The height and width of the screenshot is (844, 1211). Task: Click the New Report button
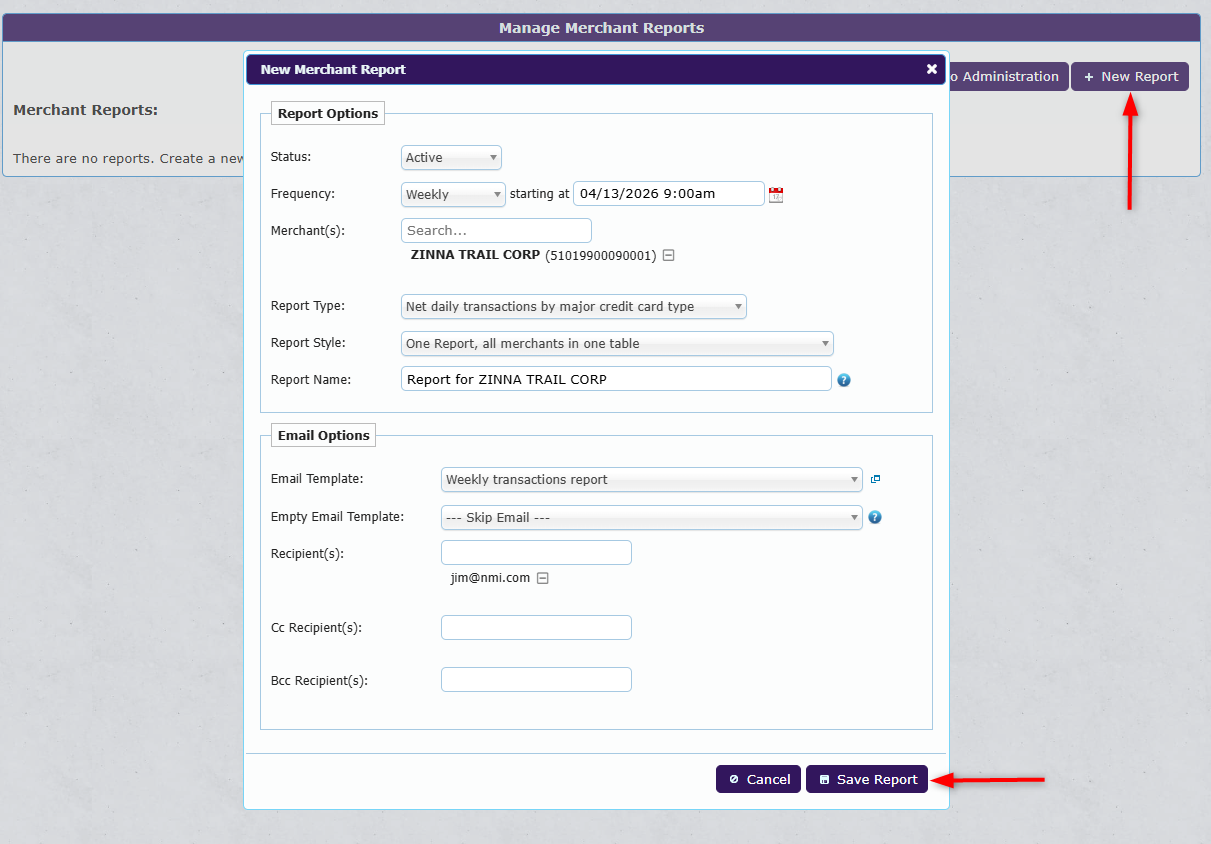[x=1129, y=77]
